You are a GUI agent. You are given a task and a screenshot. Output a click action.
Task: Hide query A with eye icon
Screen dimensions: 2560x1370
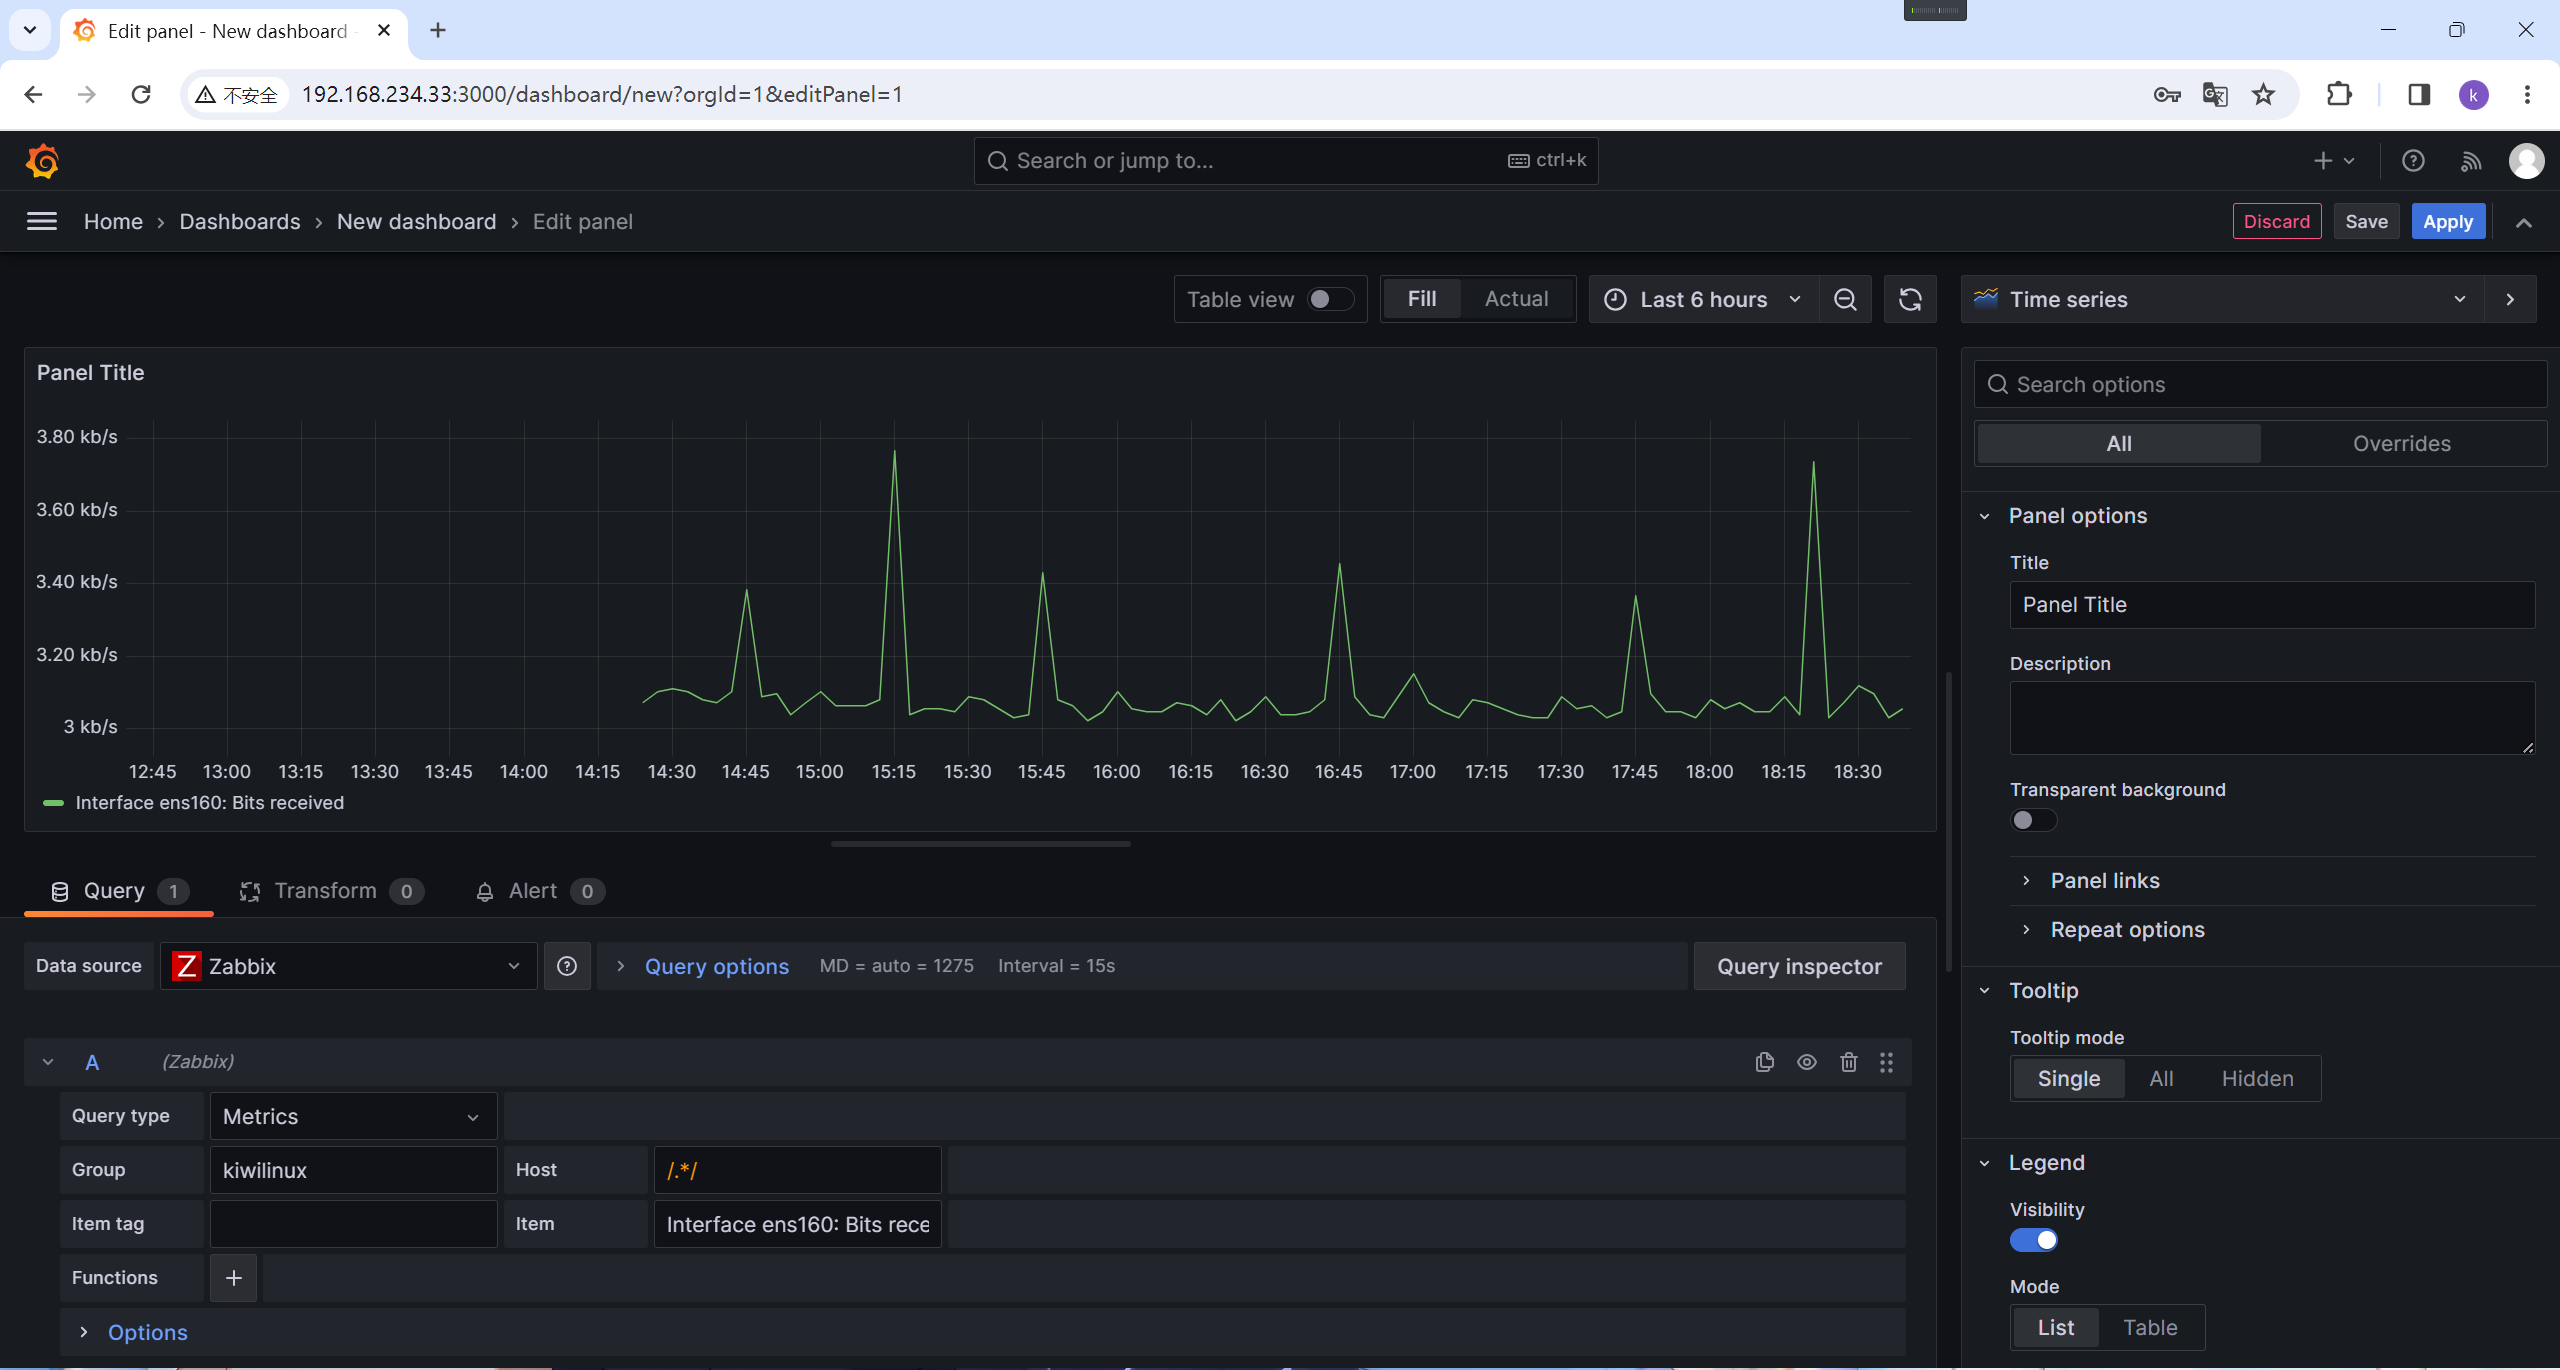click(1807, 1062)
